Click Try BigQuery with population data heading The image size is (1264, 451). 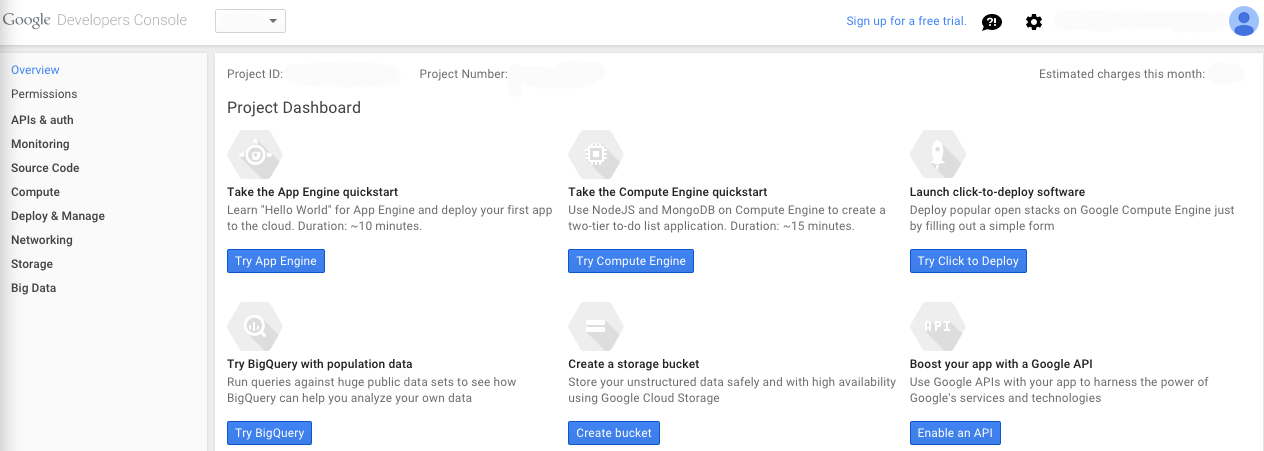tap(320, 364)
